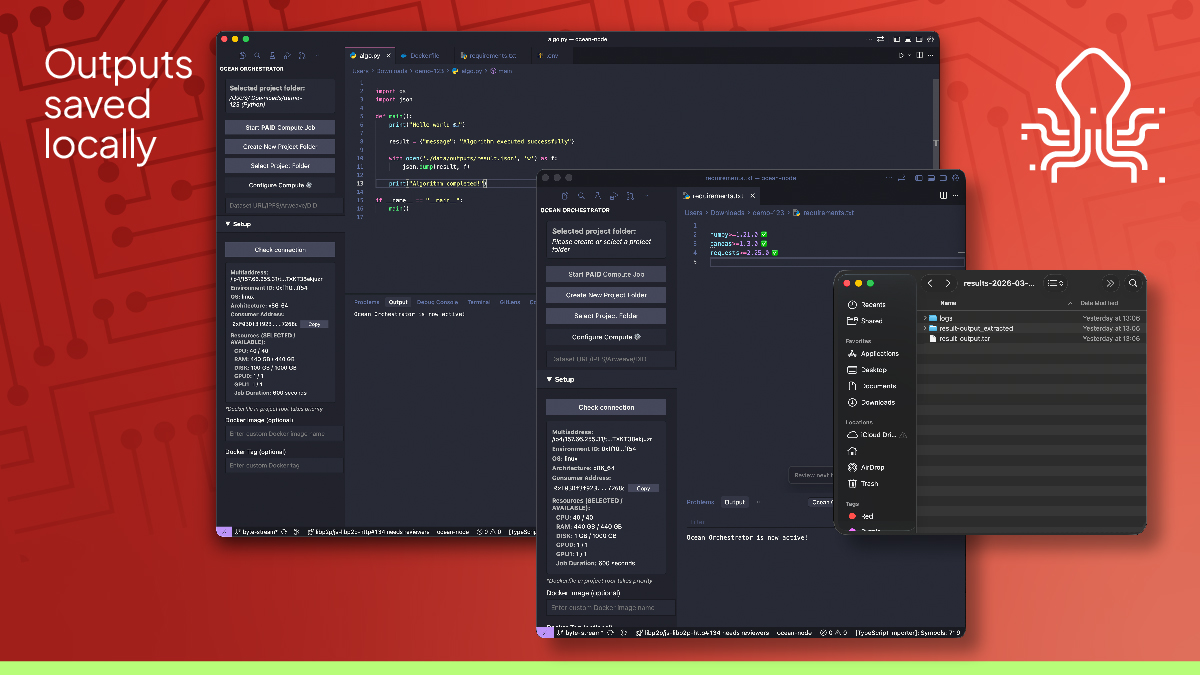This screenshot has height=675, width=1200.
Task: Select Output panel tab in requirements.txt window
Action: coord(735,502)
